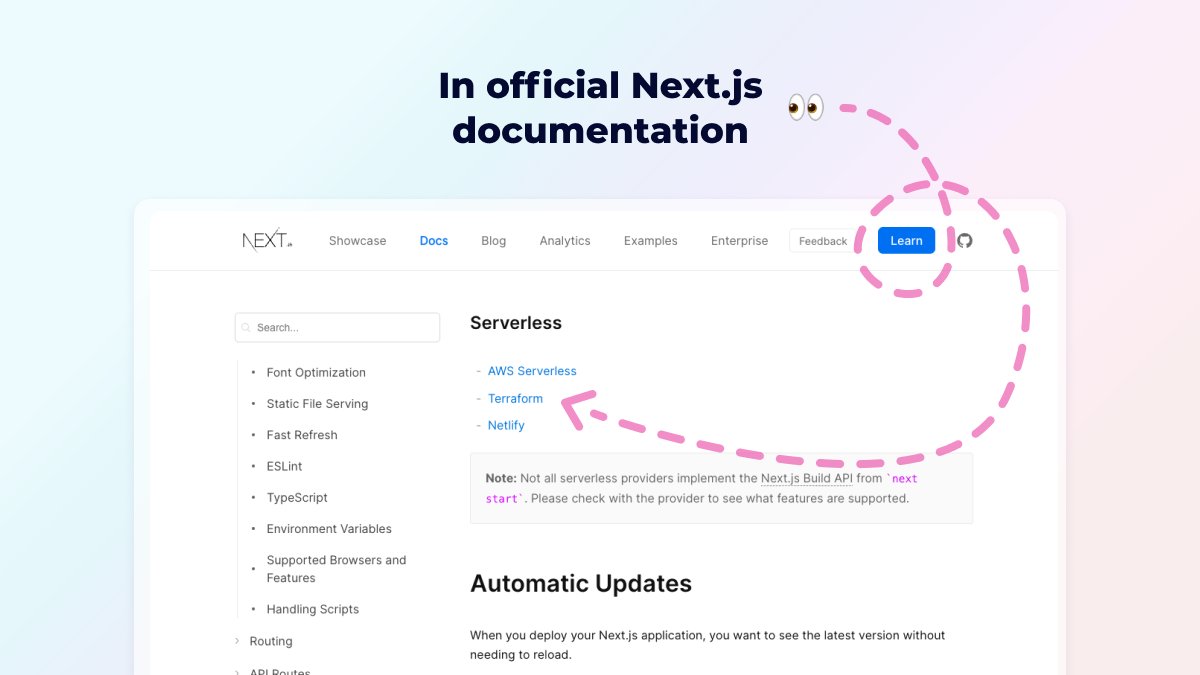Image resolution: width=1200 pixels, height=675 pixels.
Task: Open Supported Browsers and Features item
Action: [336, 569]
